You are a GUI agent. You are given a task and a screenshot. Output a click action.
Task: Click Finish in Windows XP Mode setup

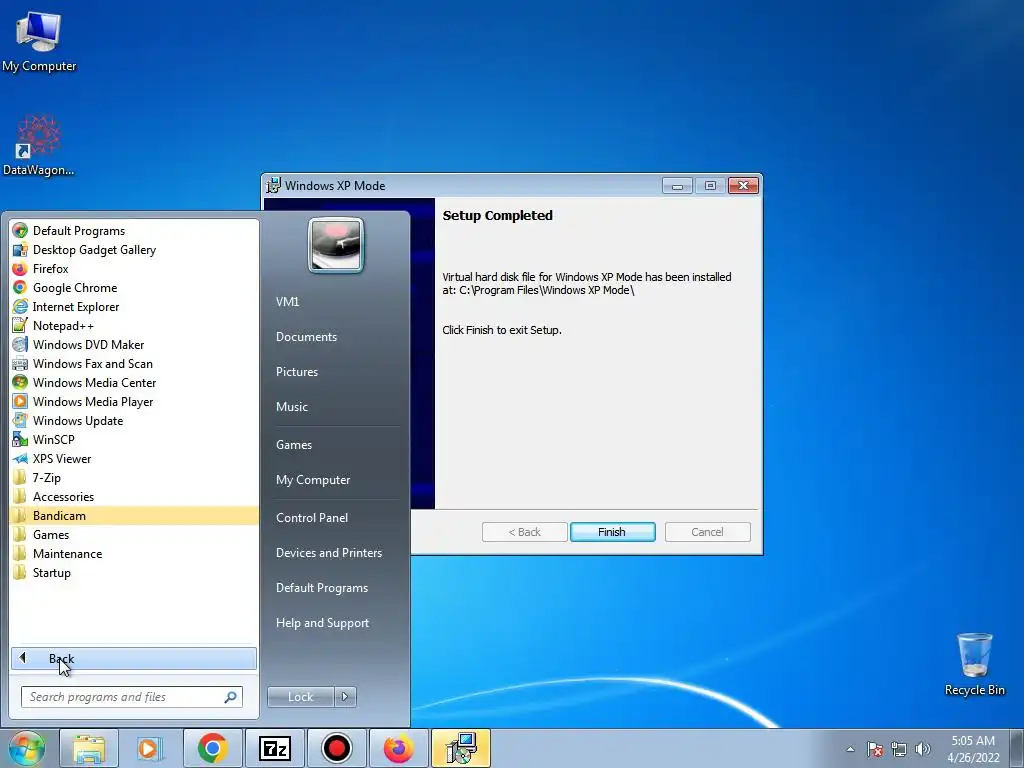(612, 532)
